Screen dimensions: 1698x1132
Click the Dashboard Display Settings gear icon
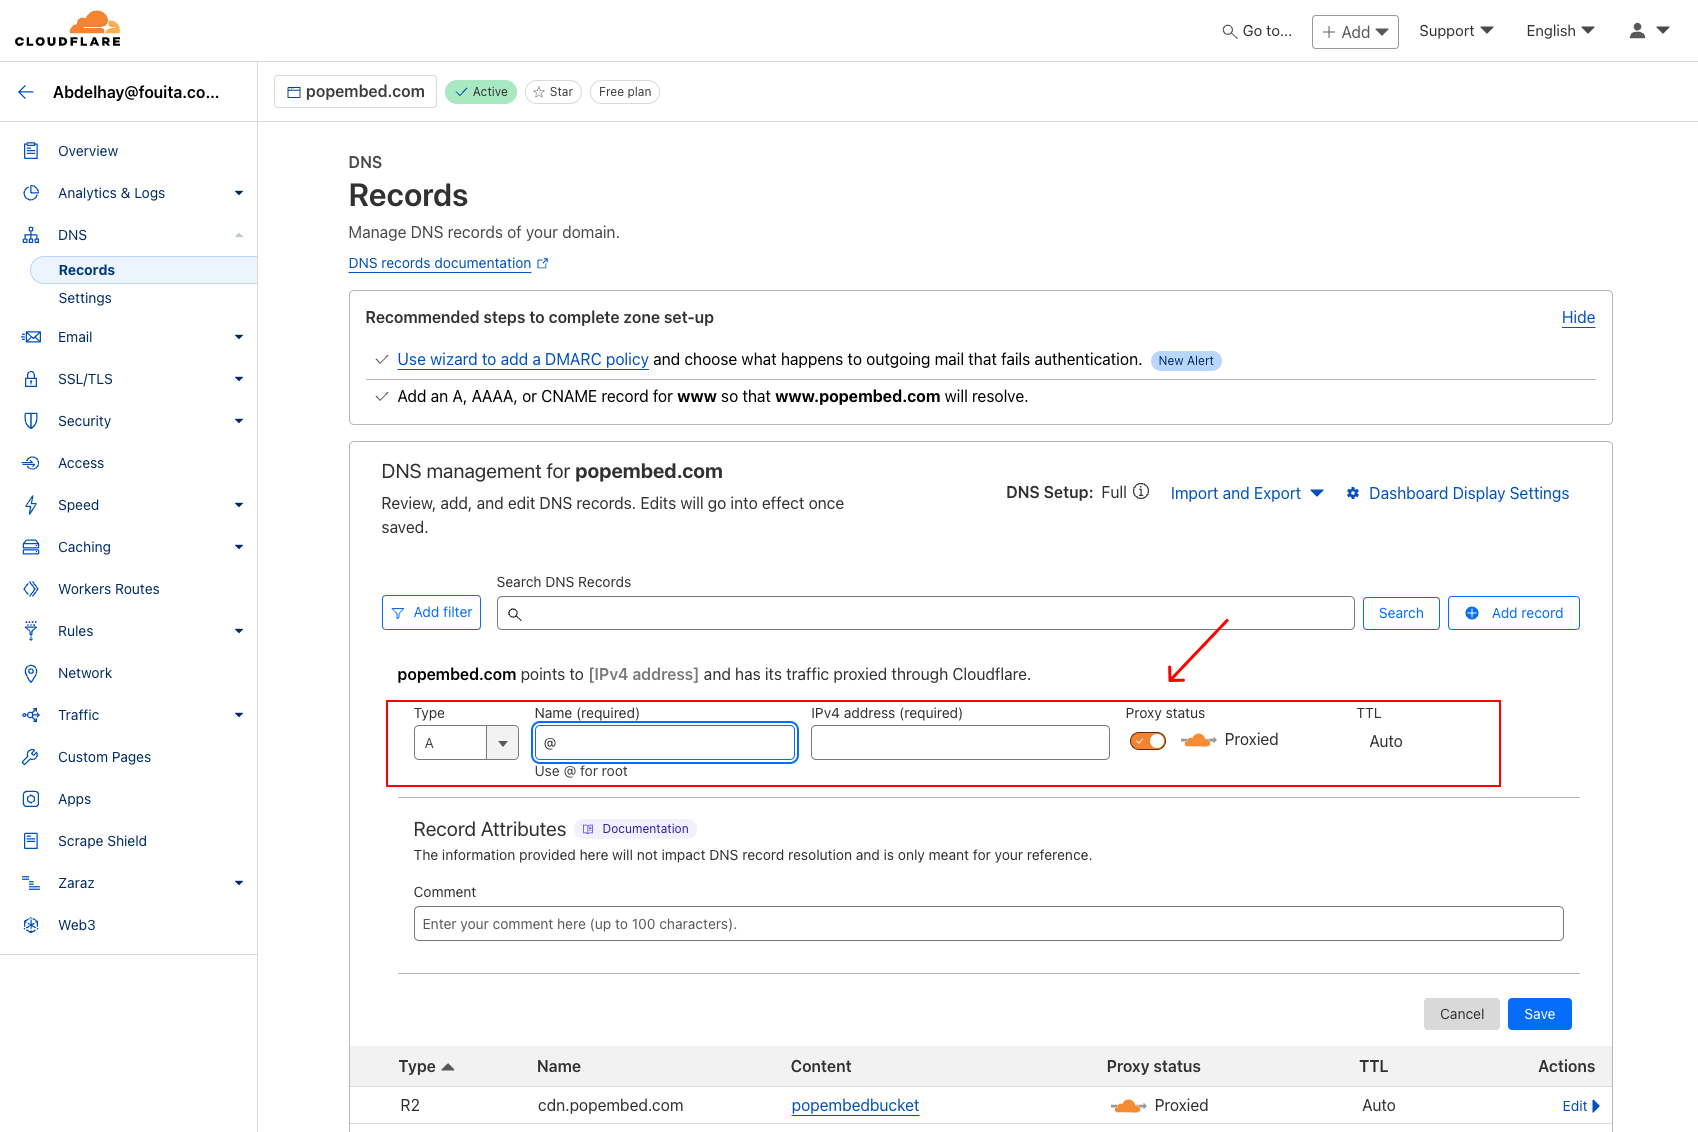point(1353,493)
